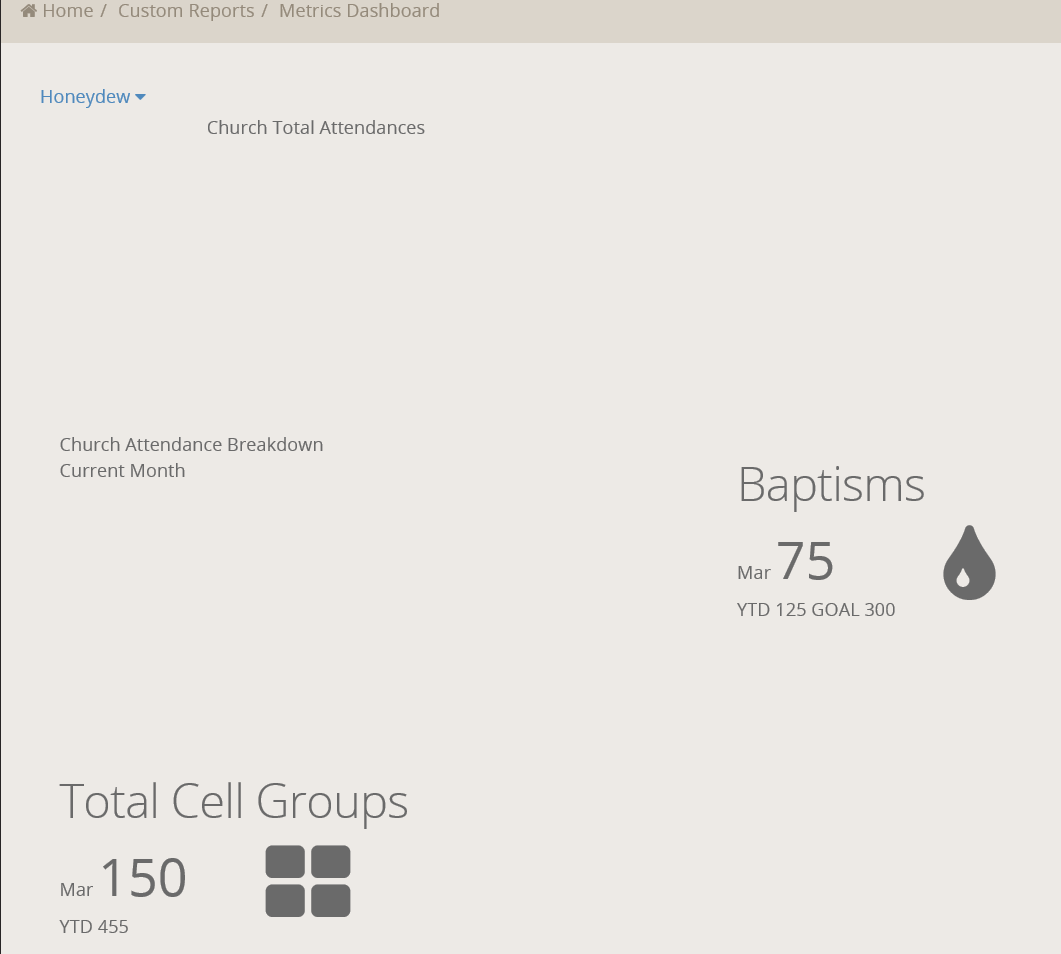Click the Baptisms heading
Image resolution: width=1061 pixels, height=954 pixels.
[x=831, y=485]
